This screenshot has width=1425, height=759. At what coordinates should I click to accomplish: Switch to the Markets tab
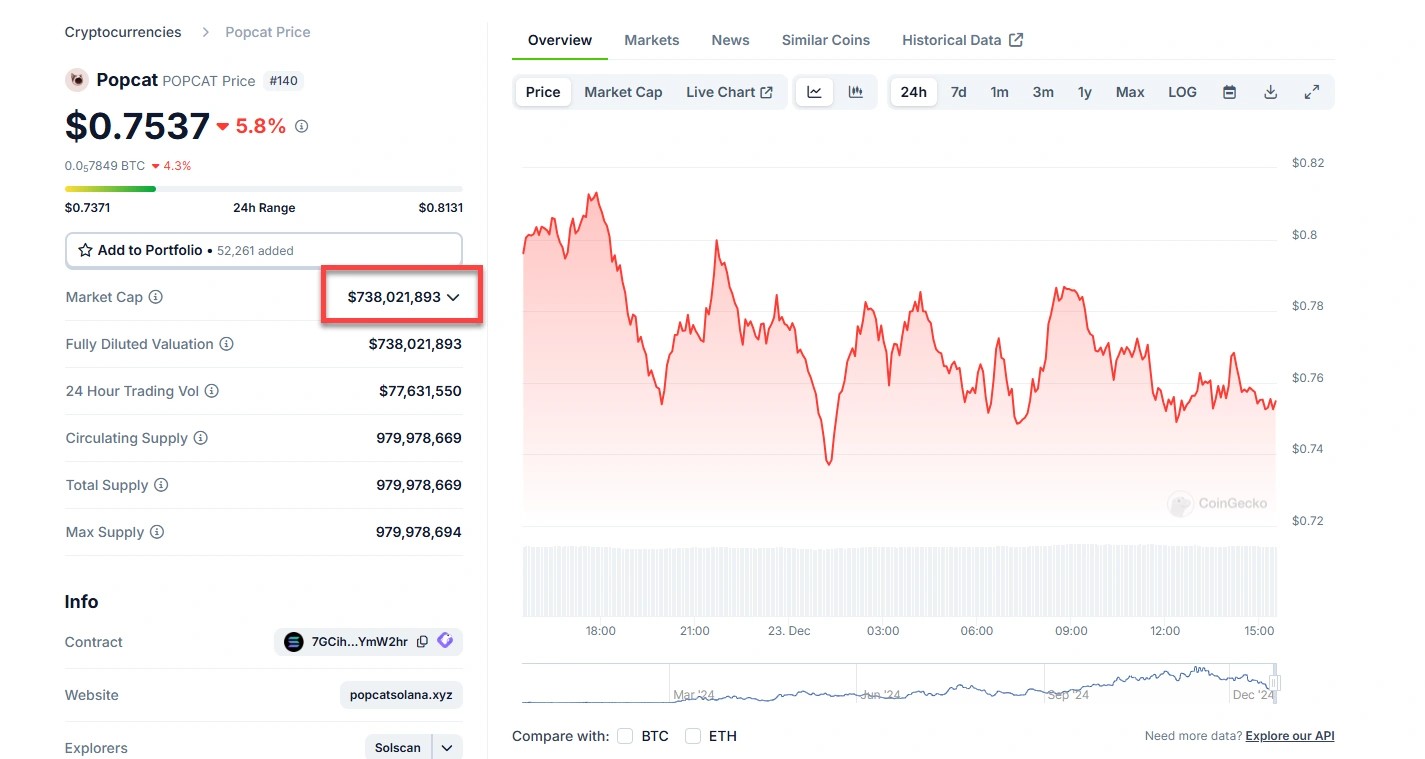tap(651, 40)
